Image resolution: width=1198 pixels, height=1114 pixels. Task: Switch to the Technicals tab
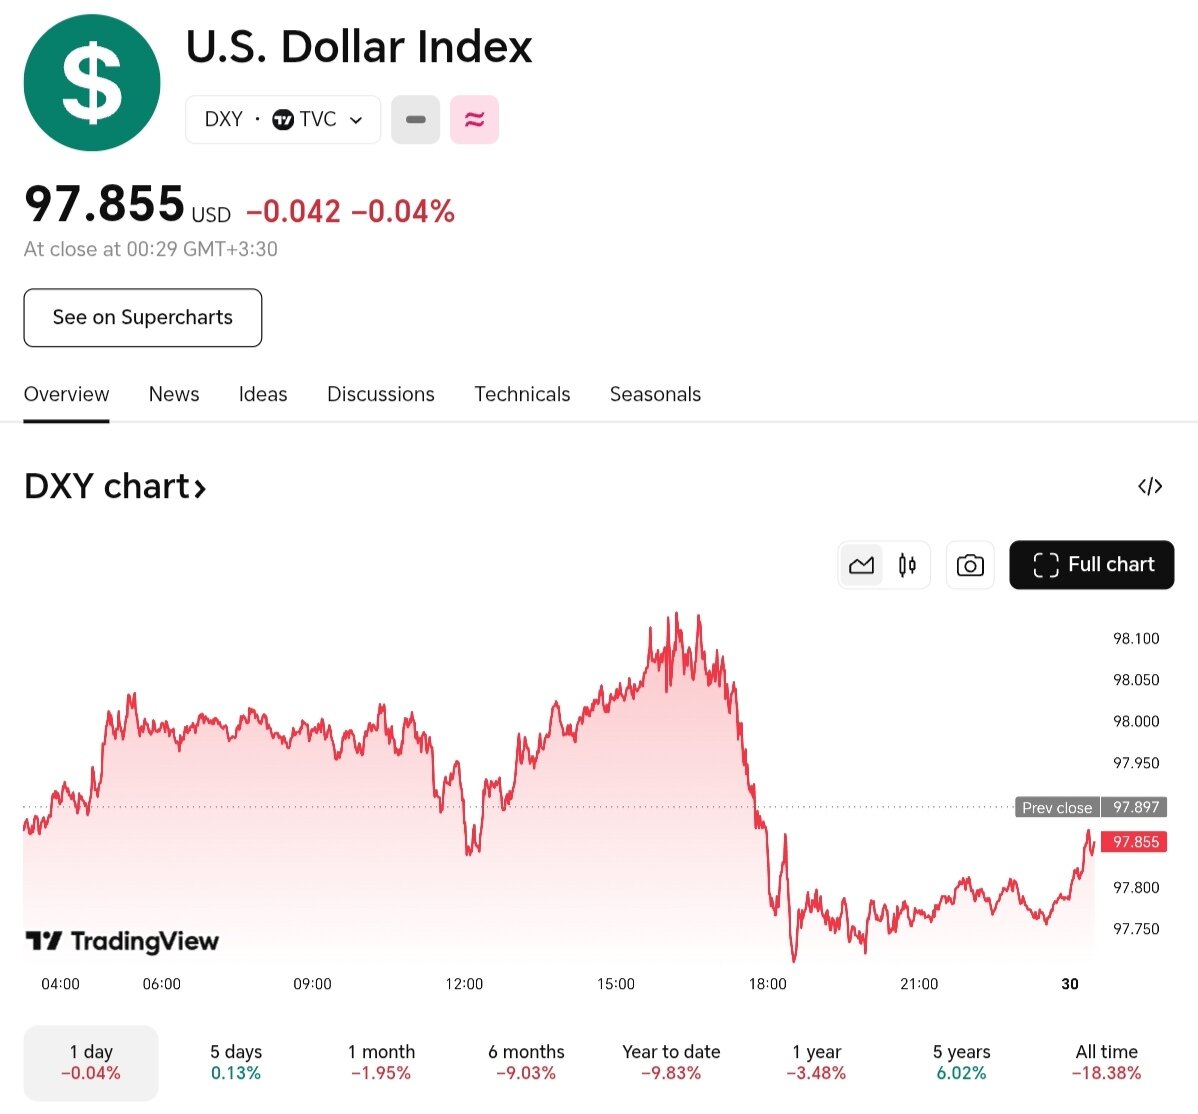pos(522,394)
